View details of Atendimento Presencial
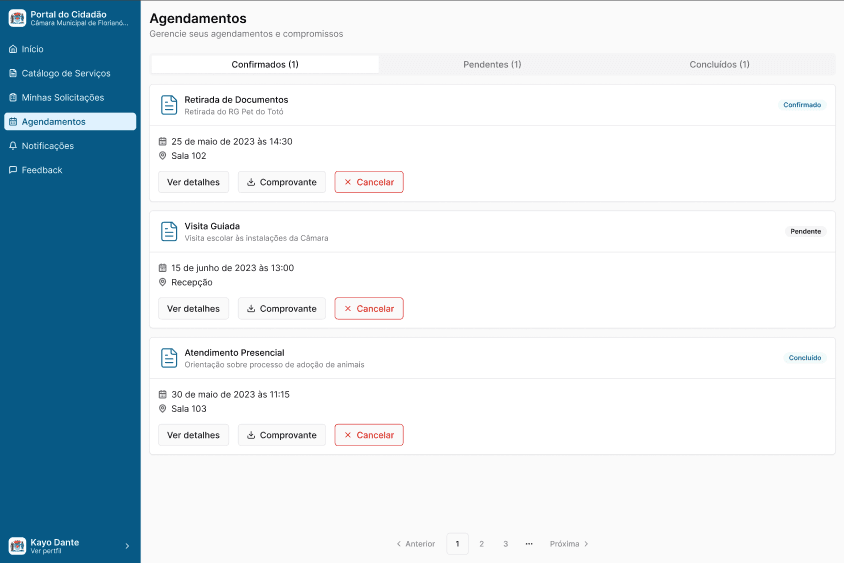The image size is (844, 563). coord(193,435)
